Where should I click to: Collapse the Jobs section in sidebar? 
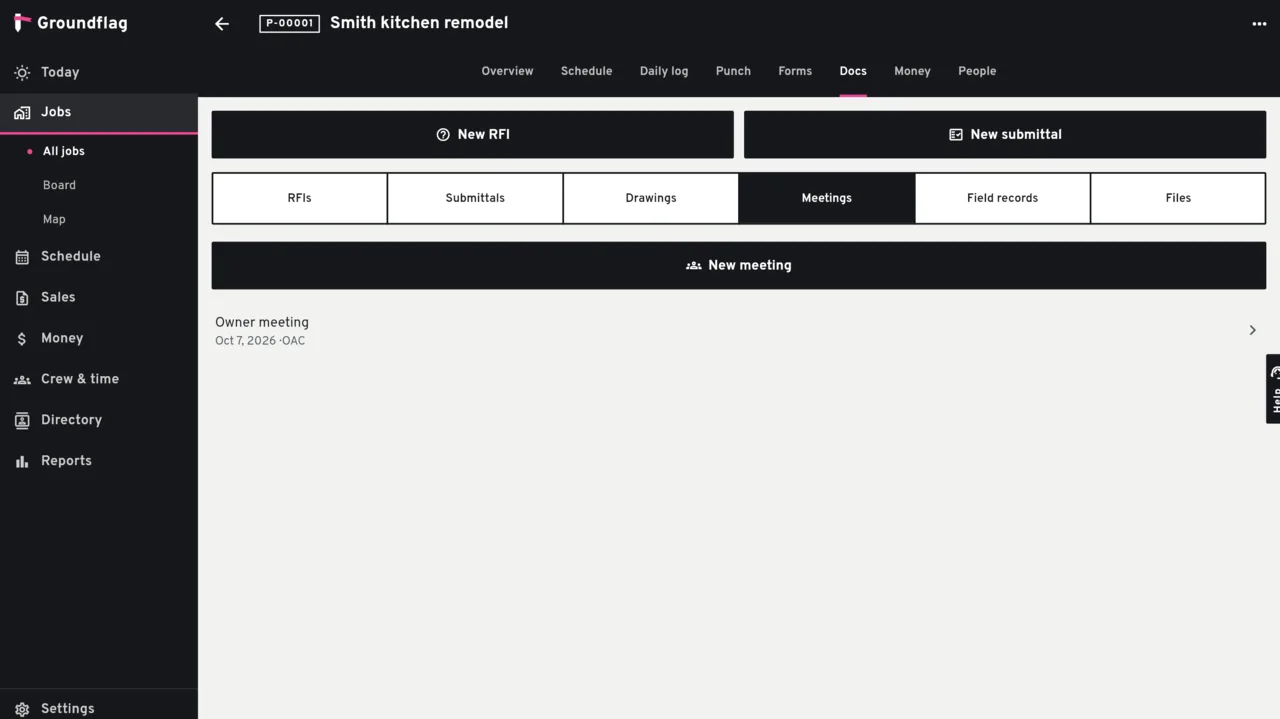(98, 113)
